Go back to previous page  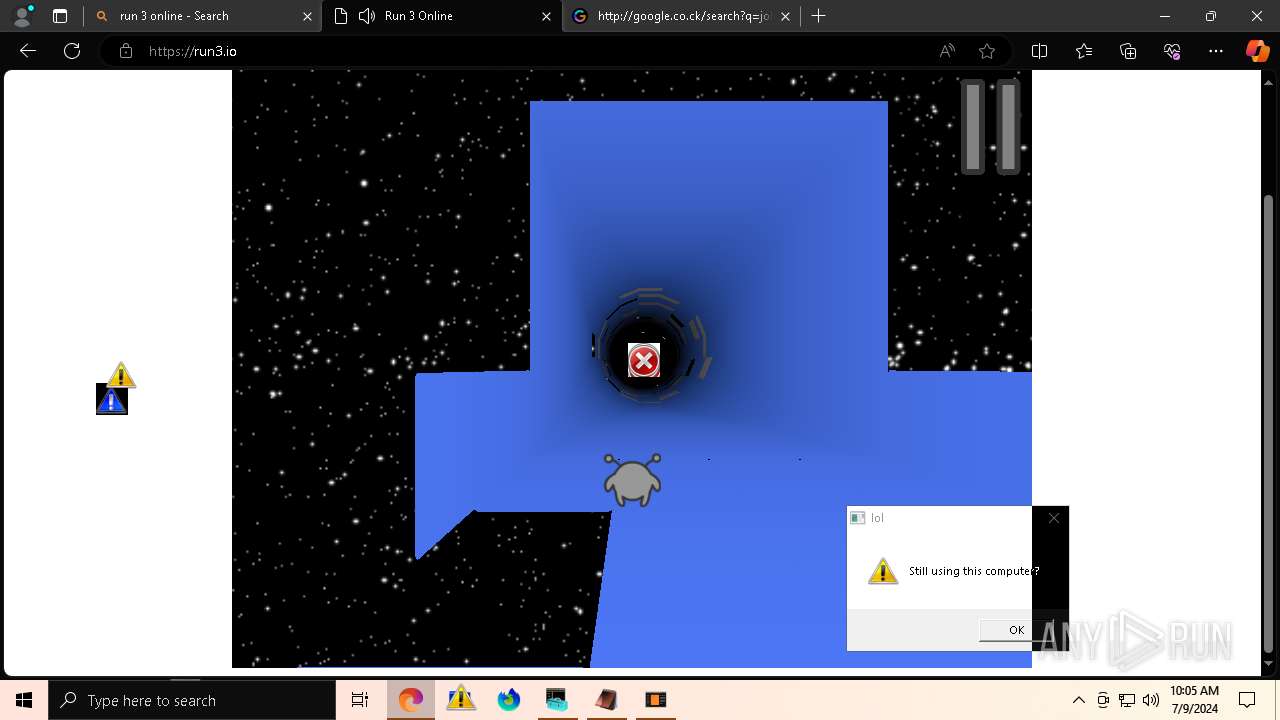coord(28,51)
